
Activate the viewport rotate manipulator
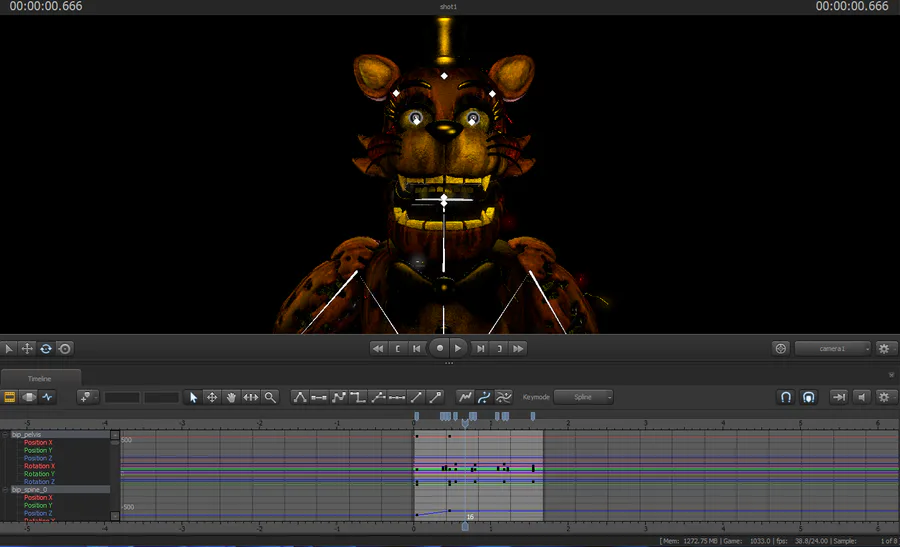tap(46, 348)
